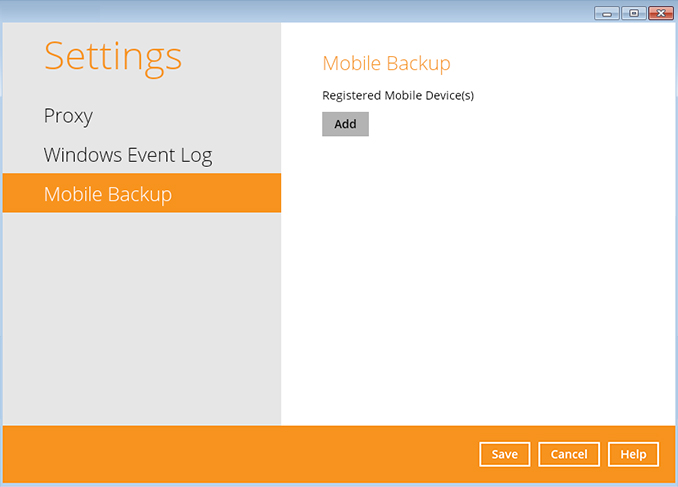Viewport: 678px width, 487px height.
Task: Click empty gray sidebar area below Mobile Backup
Action: point(140,320)
